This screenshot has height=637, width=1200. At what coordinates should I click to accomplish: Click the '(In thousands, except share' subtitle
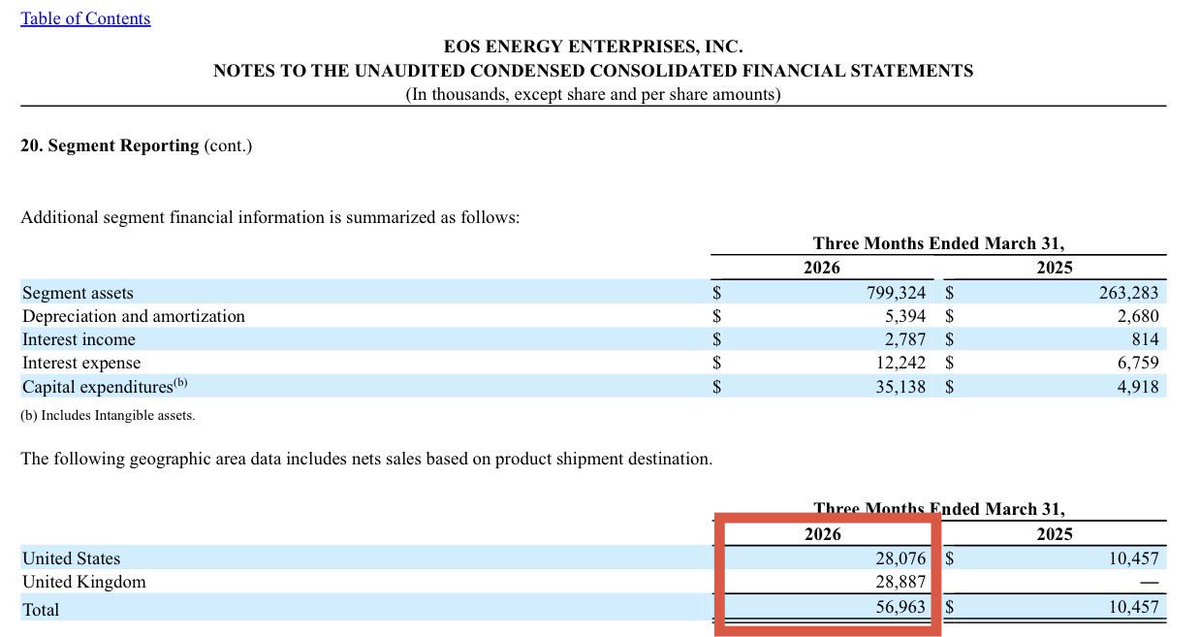(x=593, y=94)
